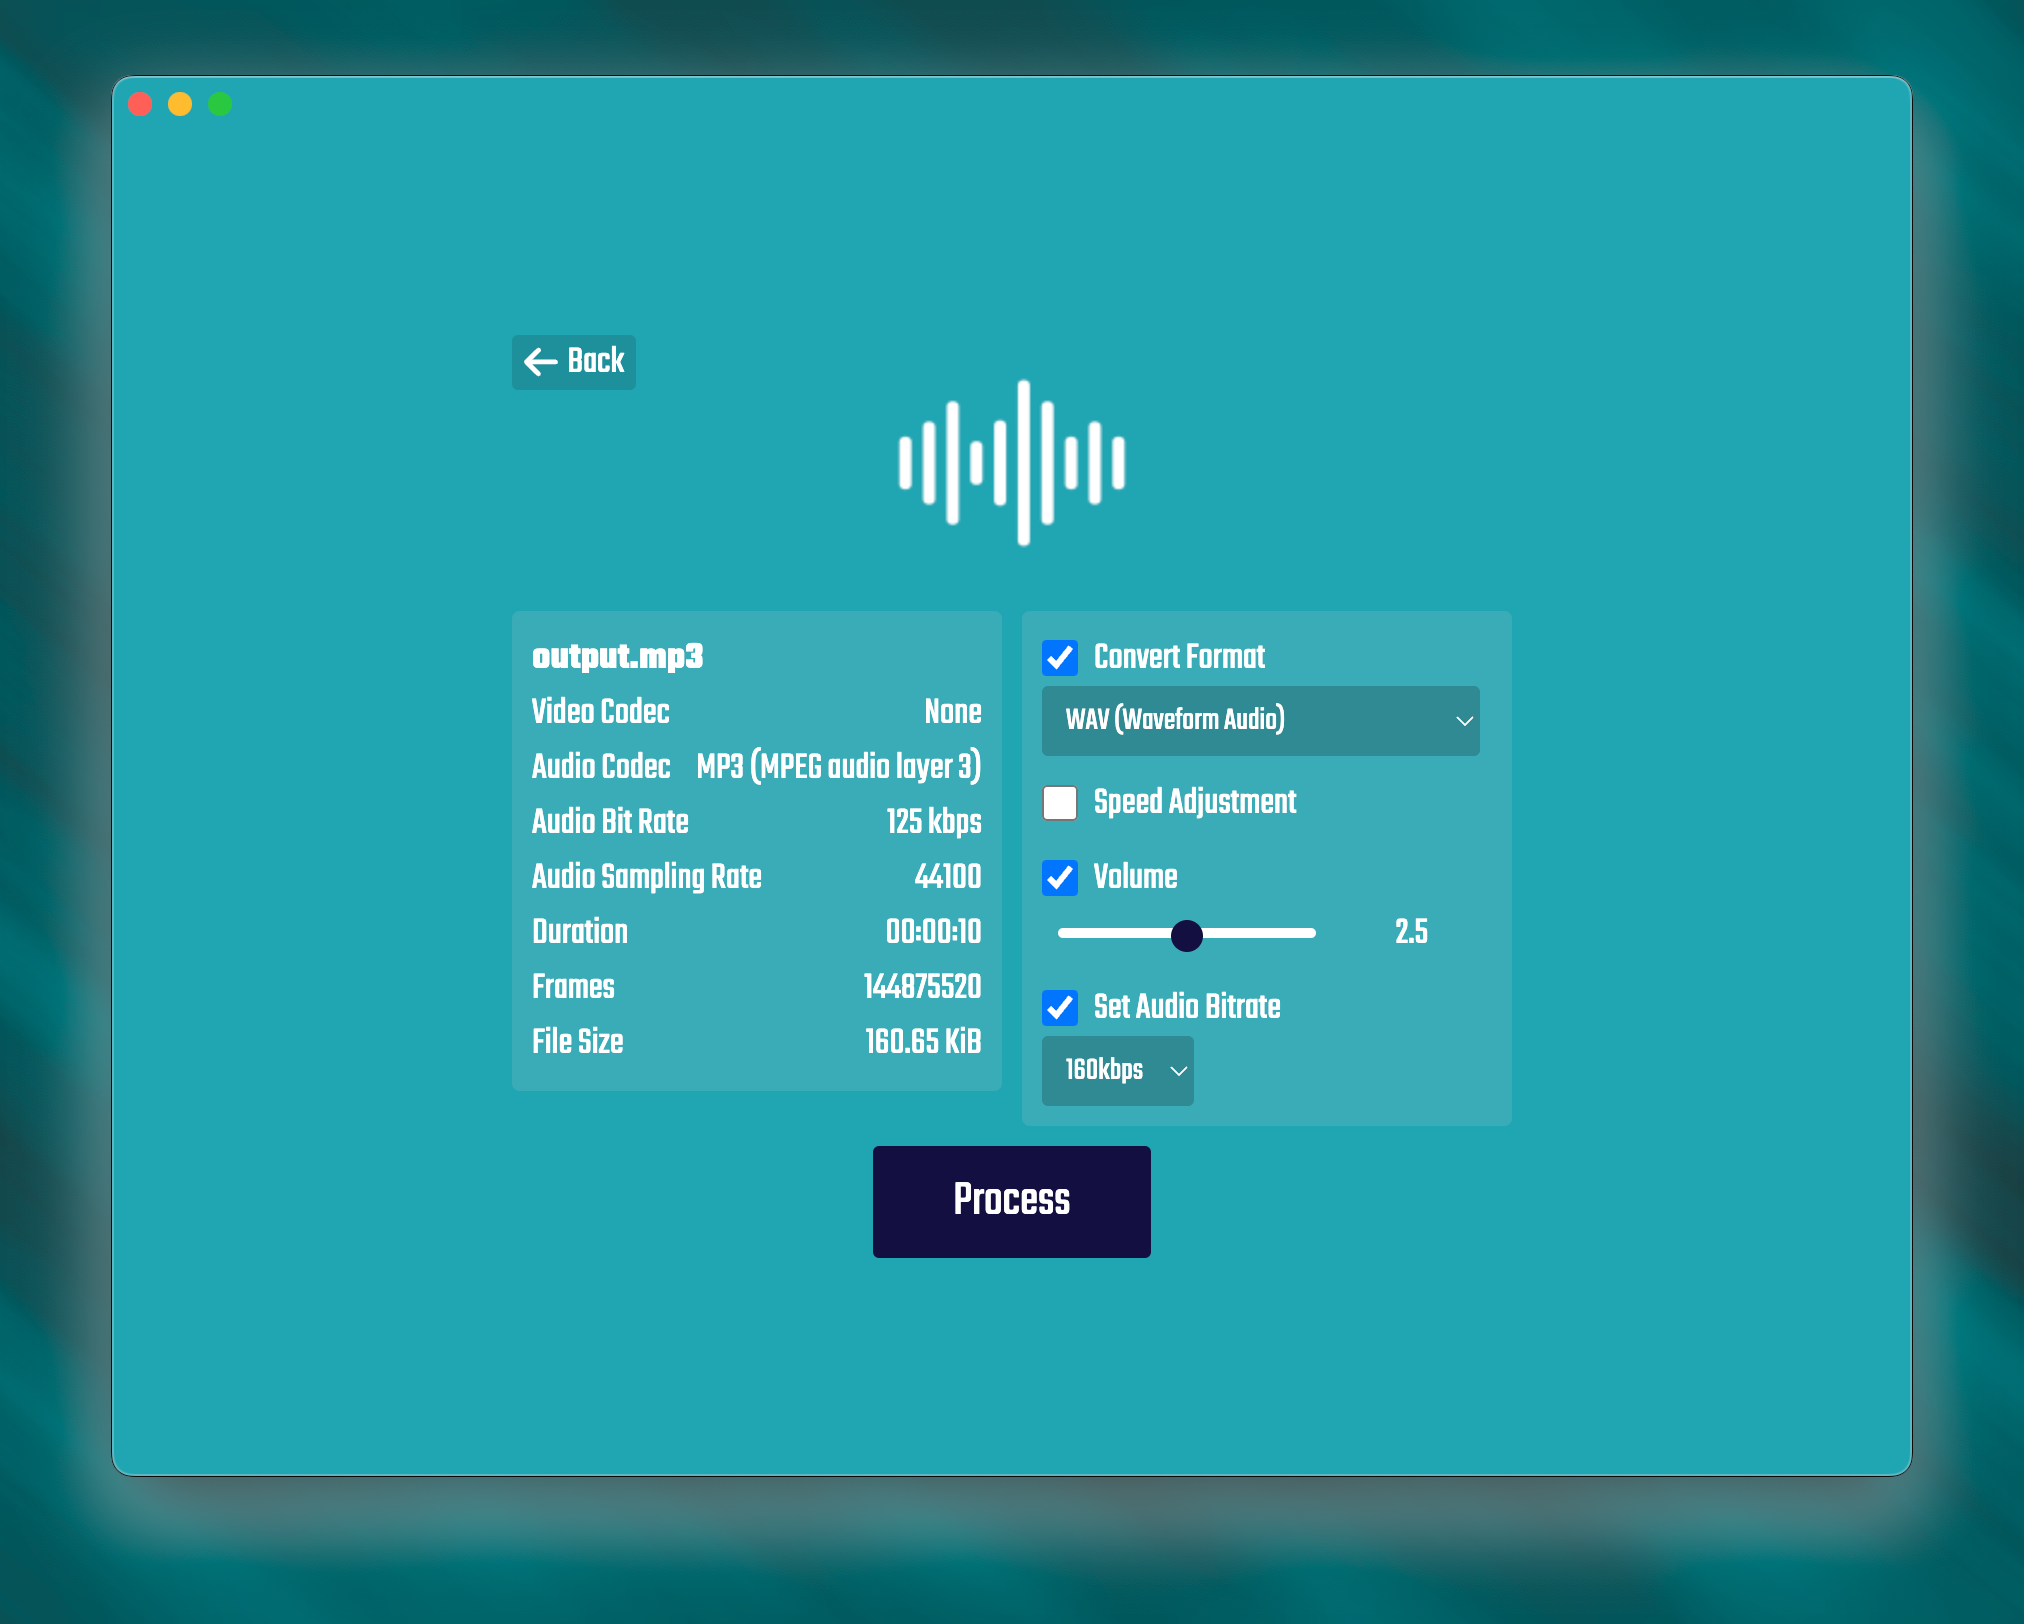Drag the Volume slider to adjust level
This screenshot has height=1624, width=2024.
(x=1188, y=935)
